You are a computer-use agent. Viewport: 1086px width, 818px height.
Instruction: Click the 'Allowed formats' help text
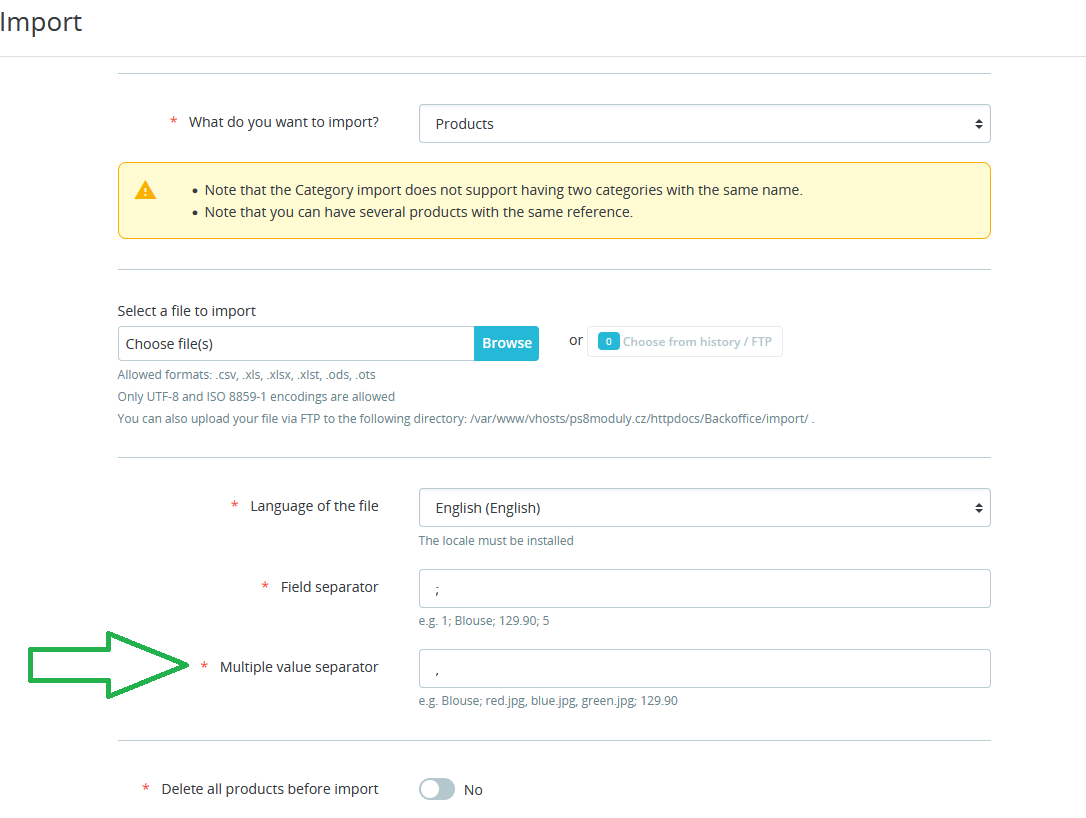click(x=247, y=375)
